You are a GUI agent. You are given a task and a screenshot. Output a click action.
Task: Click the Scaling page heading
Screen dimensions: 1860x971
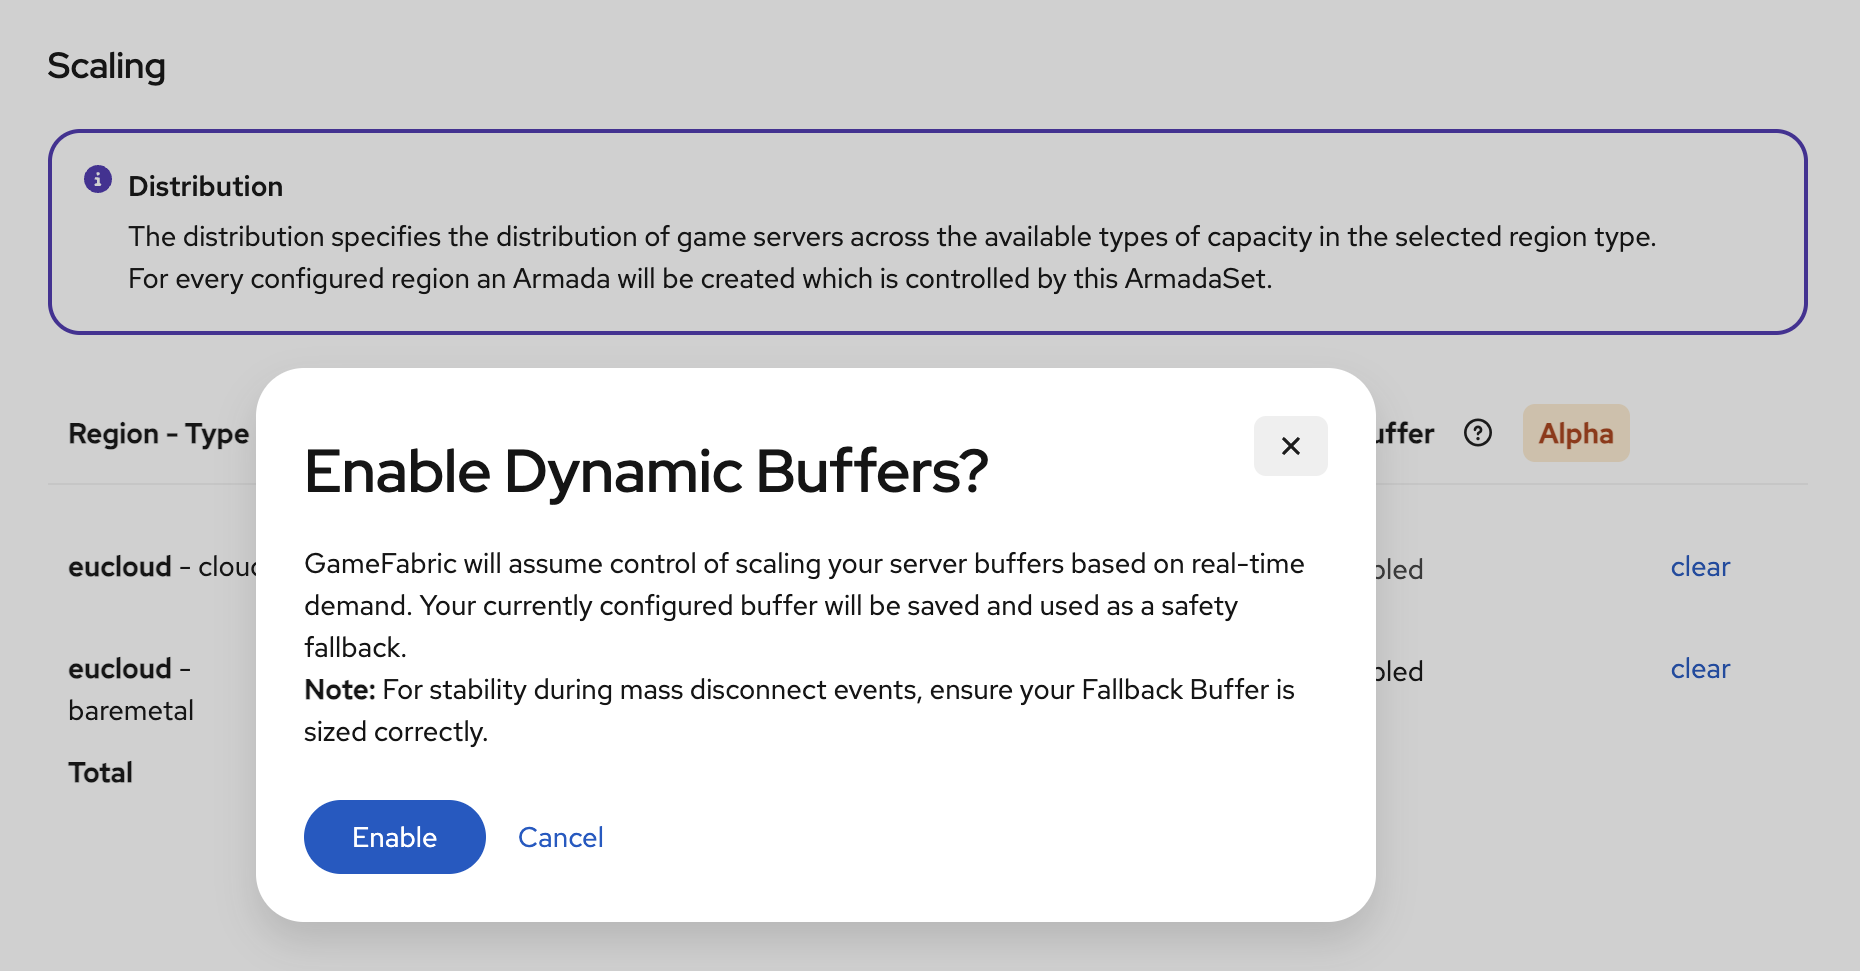[x=106, y=65]
